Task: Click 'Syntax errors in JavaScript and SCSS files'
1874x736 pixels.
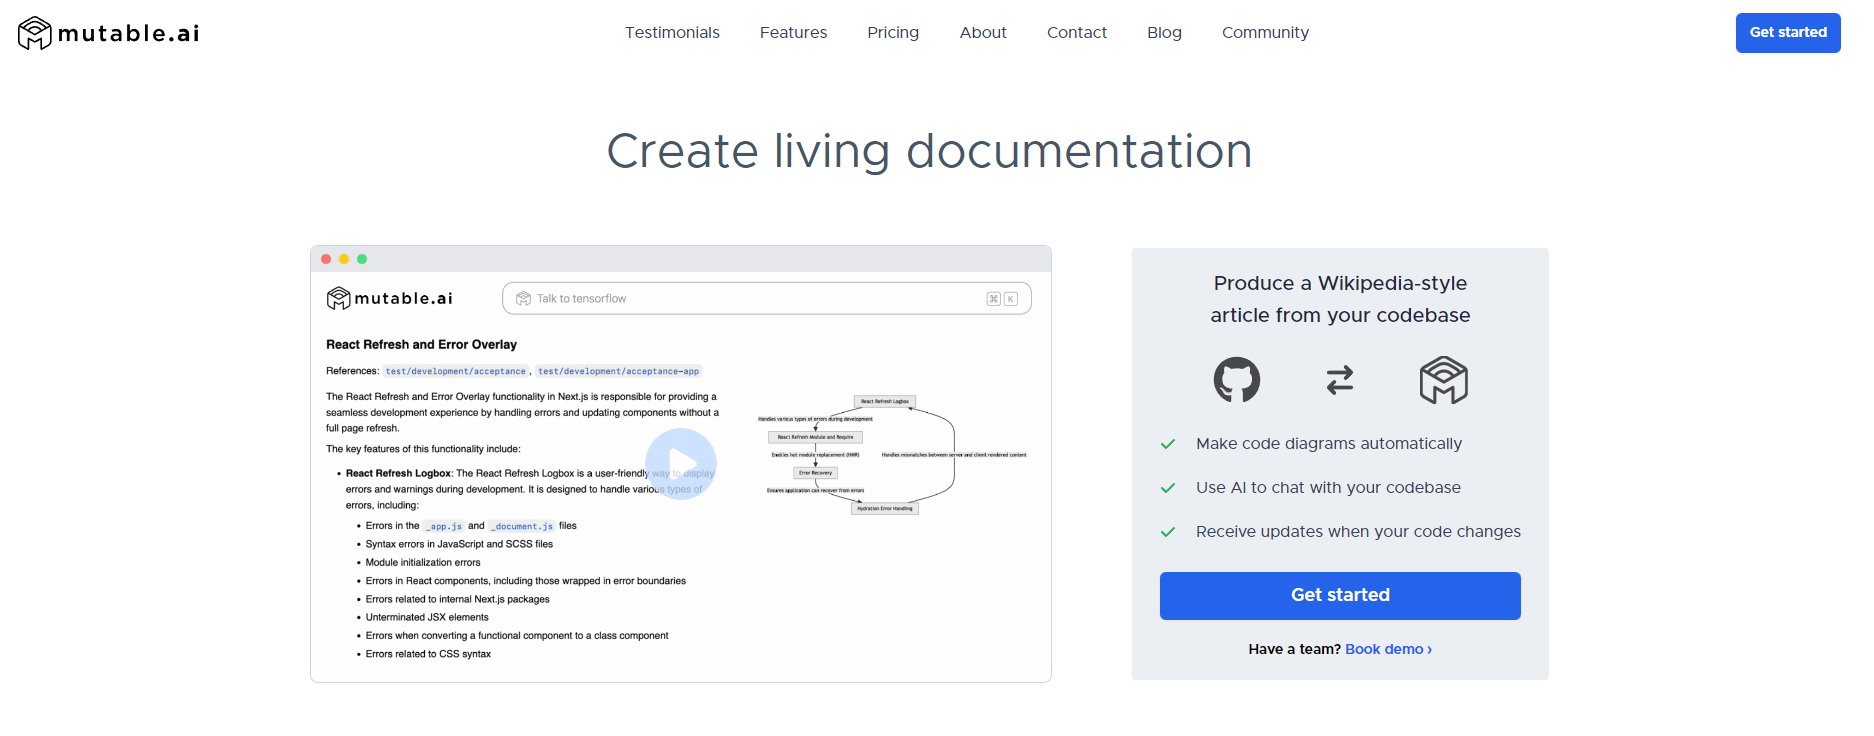Action: 459,544
